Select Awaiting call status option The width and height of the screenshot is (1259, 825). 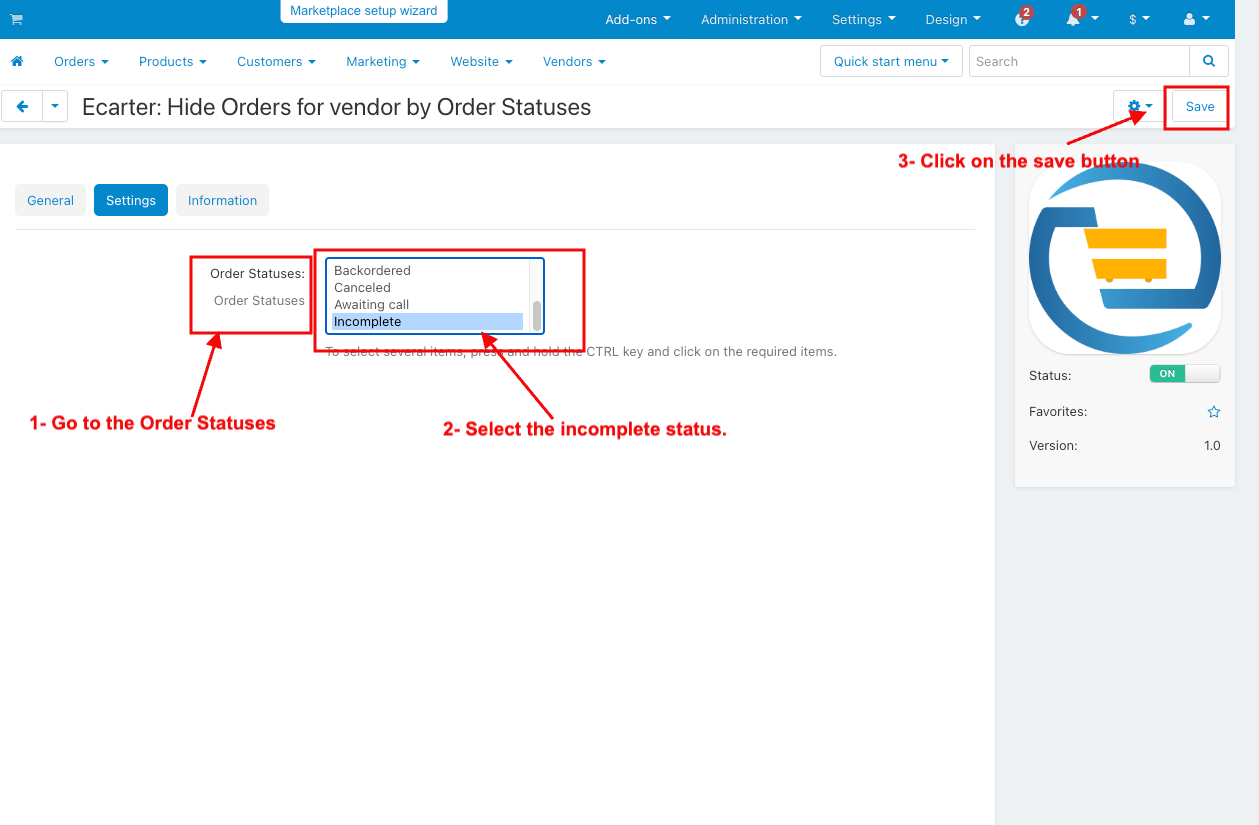tap(427, 305)
